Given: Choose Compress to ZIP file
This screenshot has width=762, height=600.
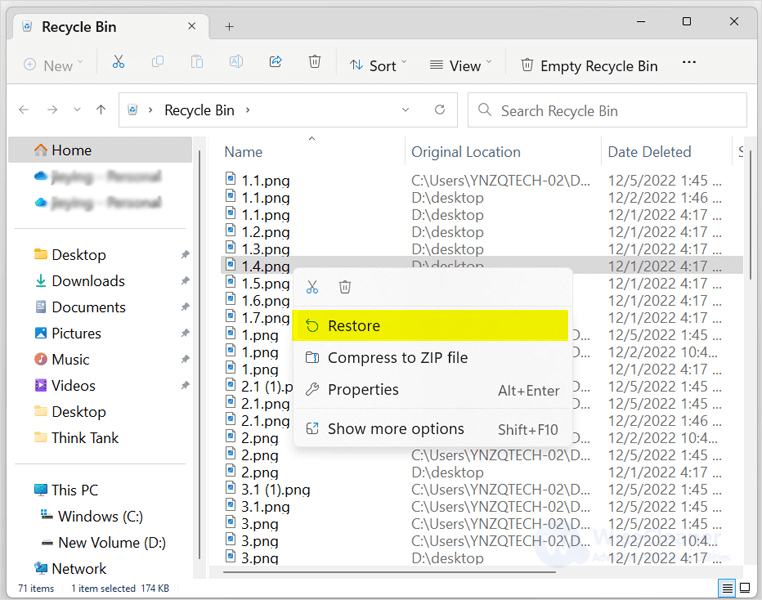Looking at the screenshot, I should (x=430, y=358).
